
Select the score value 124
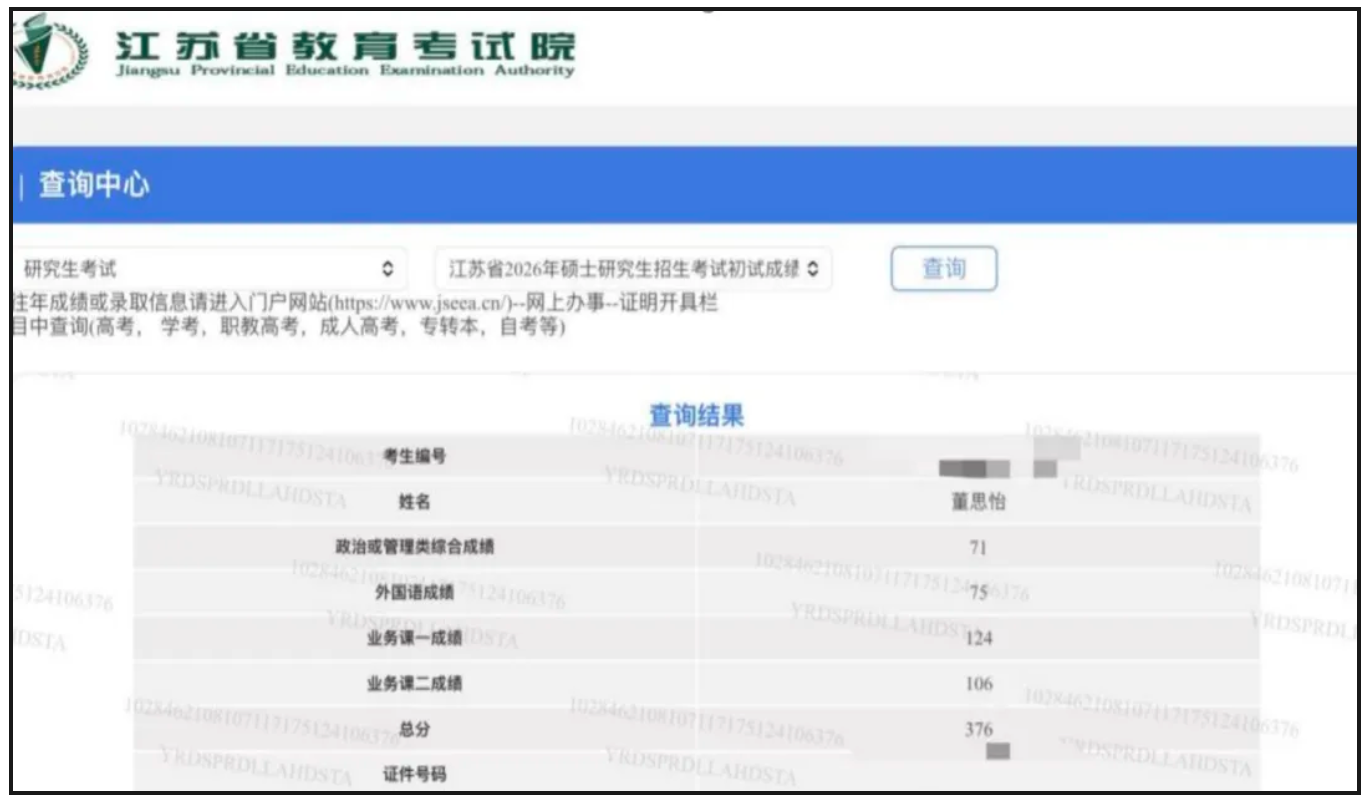click(x=979, y=639)
